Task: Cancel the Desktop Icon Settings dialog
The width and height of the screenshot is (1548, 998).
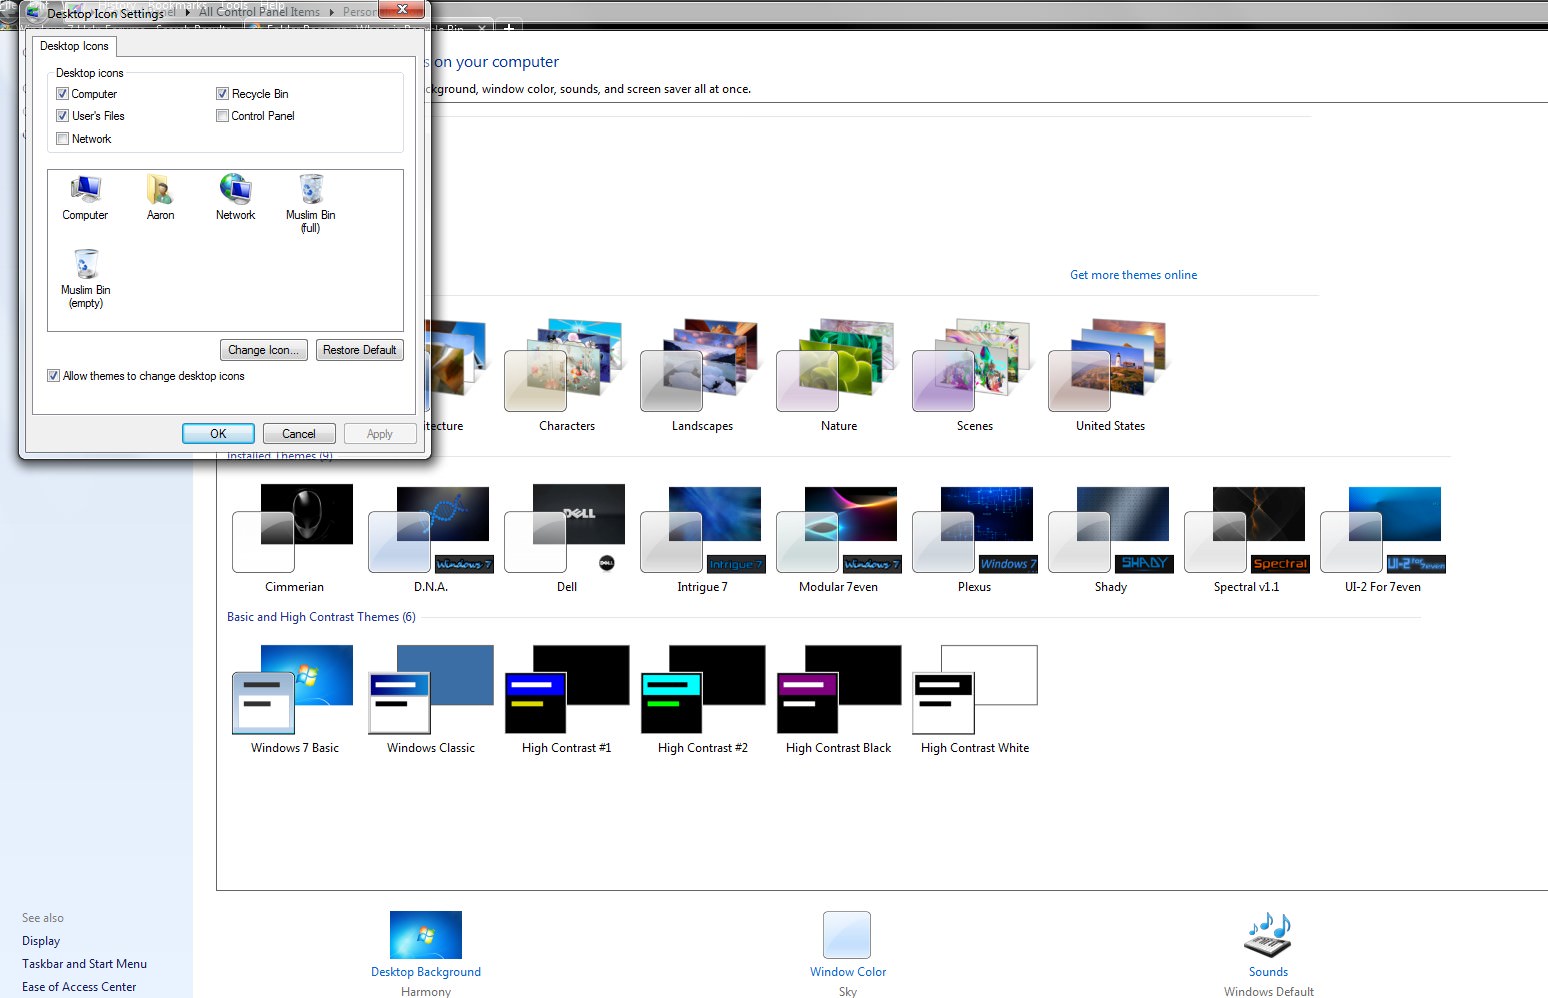Action: [299, 434]
